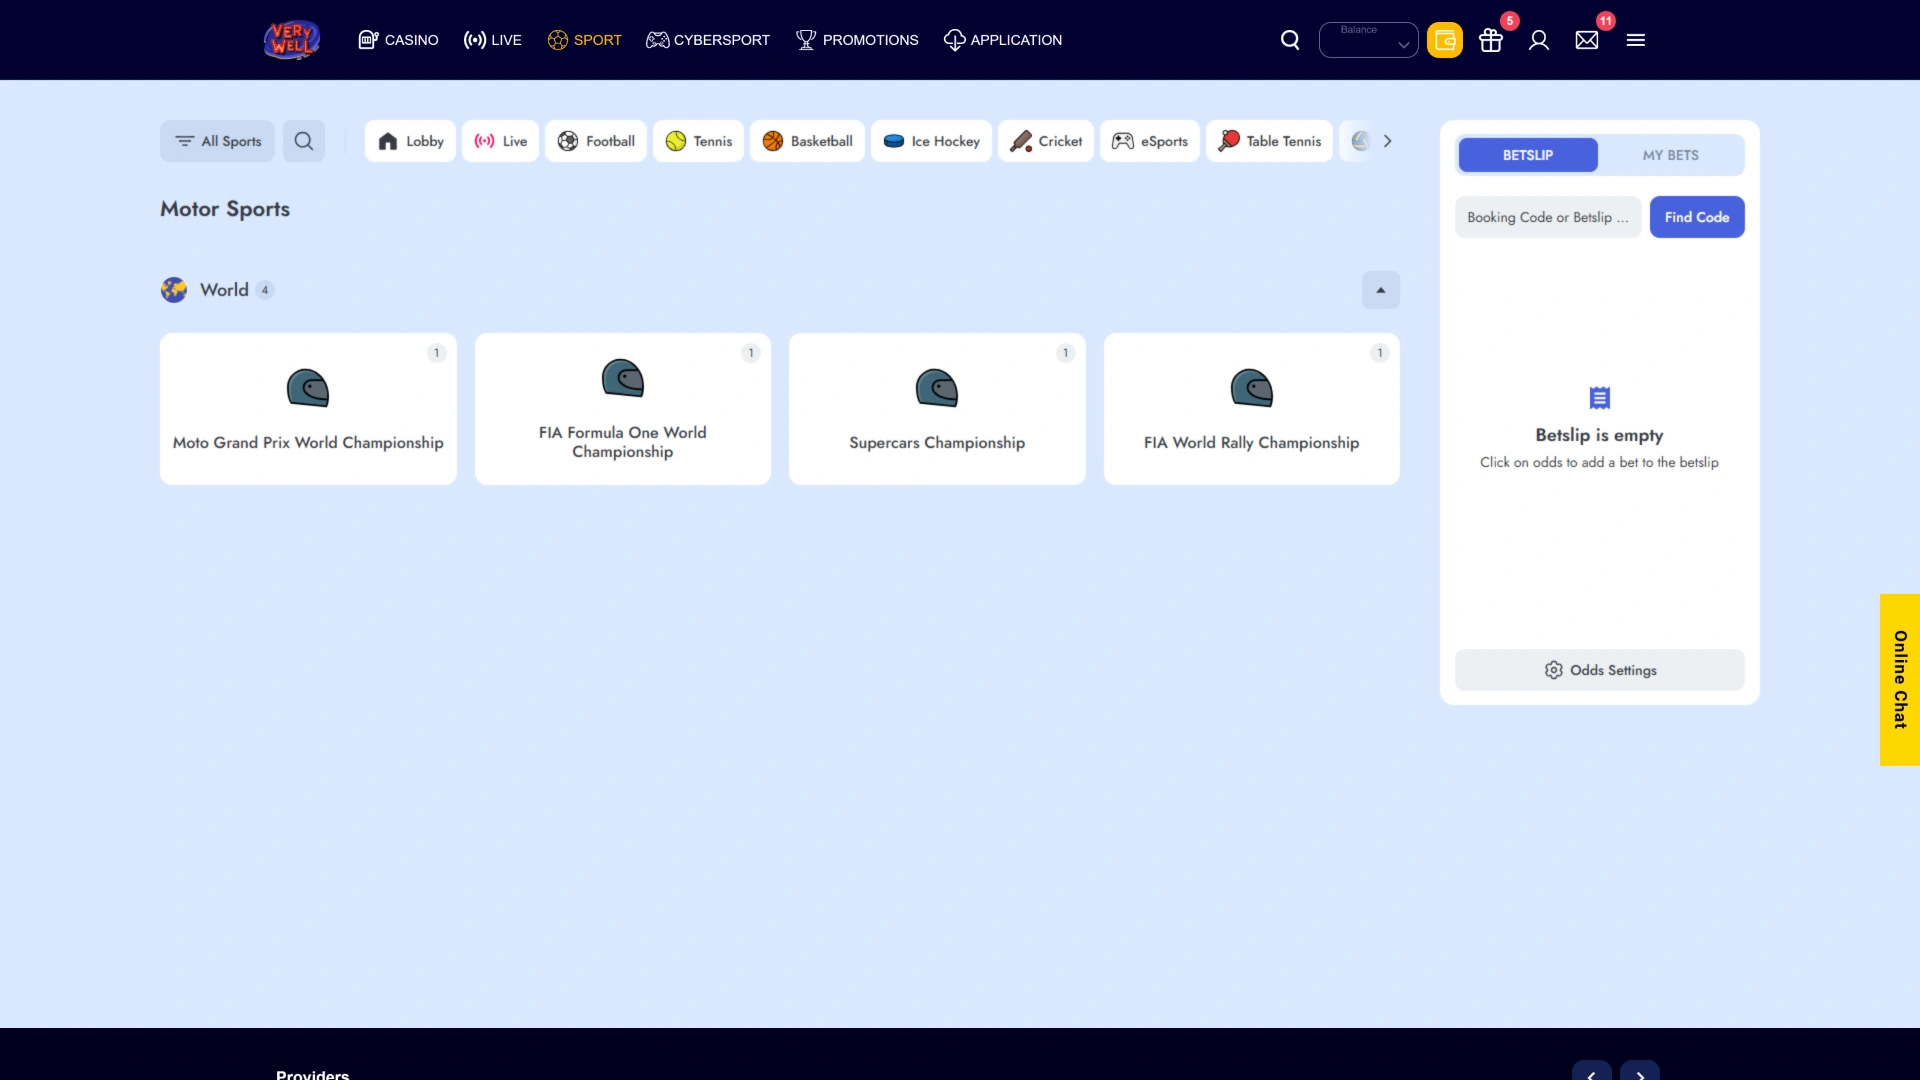The height and width of the screenshot is (1080, 1920).
Task: Click the Motor Sports heading
Action: [x=225, y=209]
